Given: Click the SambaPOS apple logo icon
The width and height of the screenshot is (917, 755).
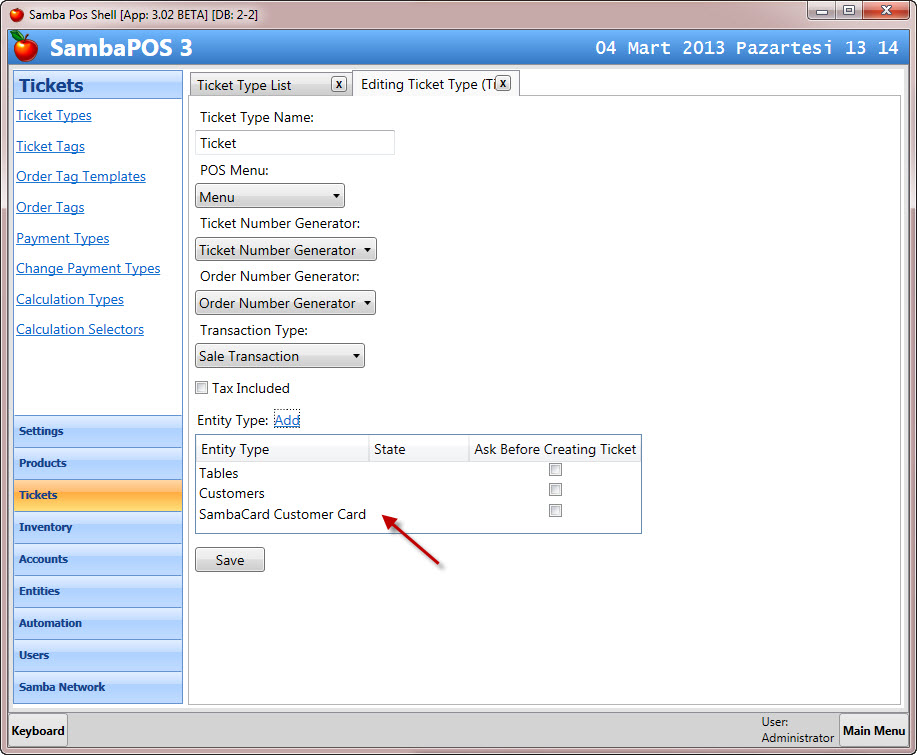Looking at the screenshot, I should coord(25,47).
